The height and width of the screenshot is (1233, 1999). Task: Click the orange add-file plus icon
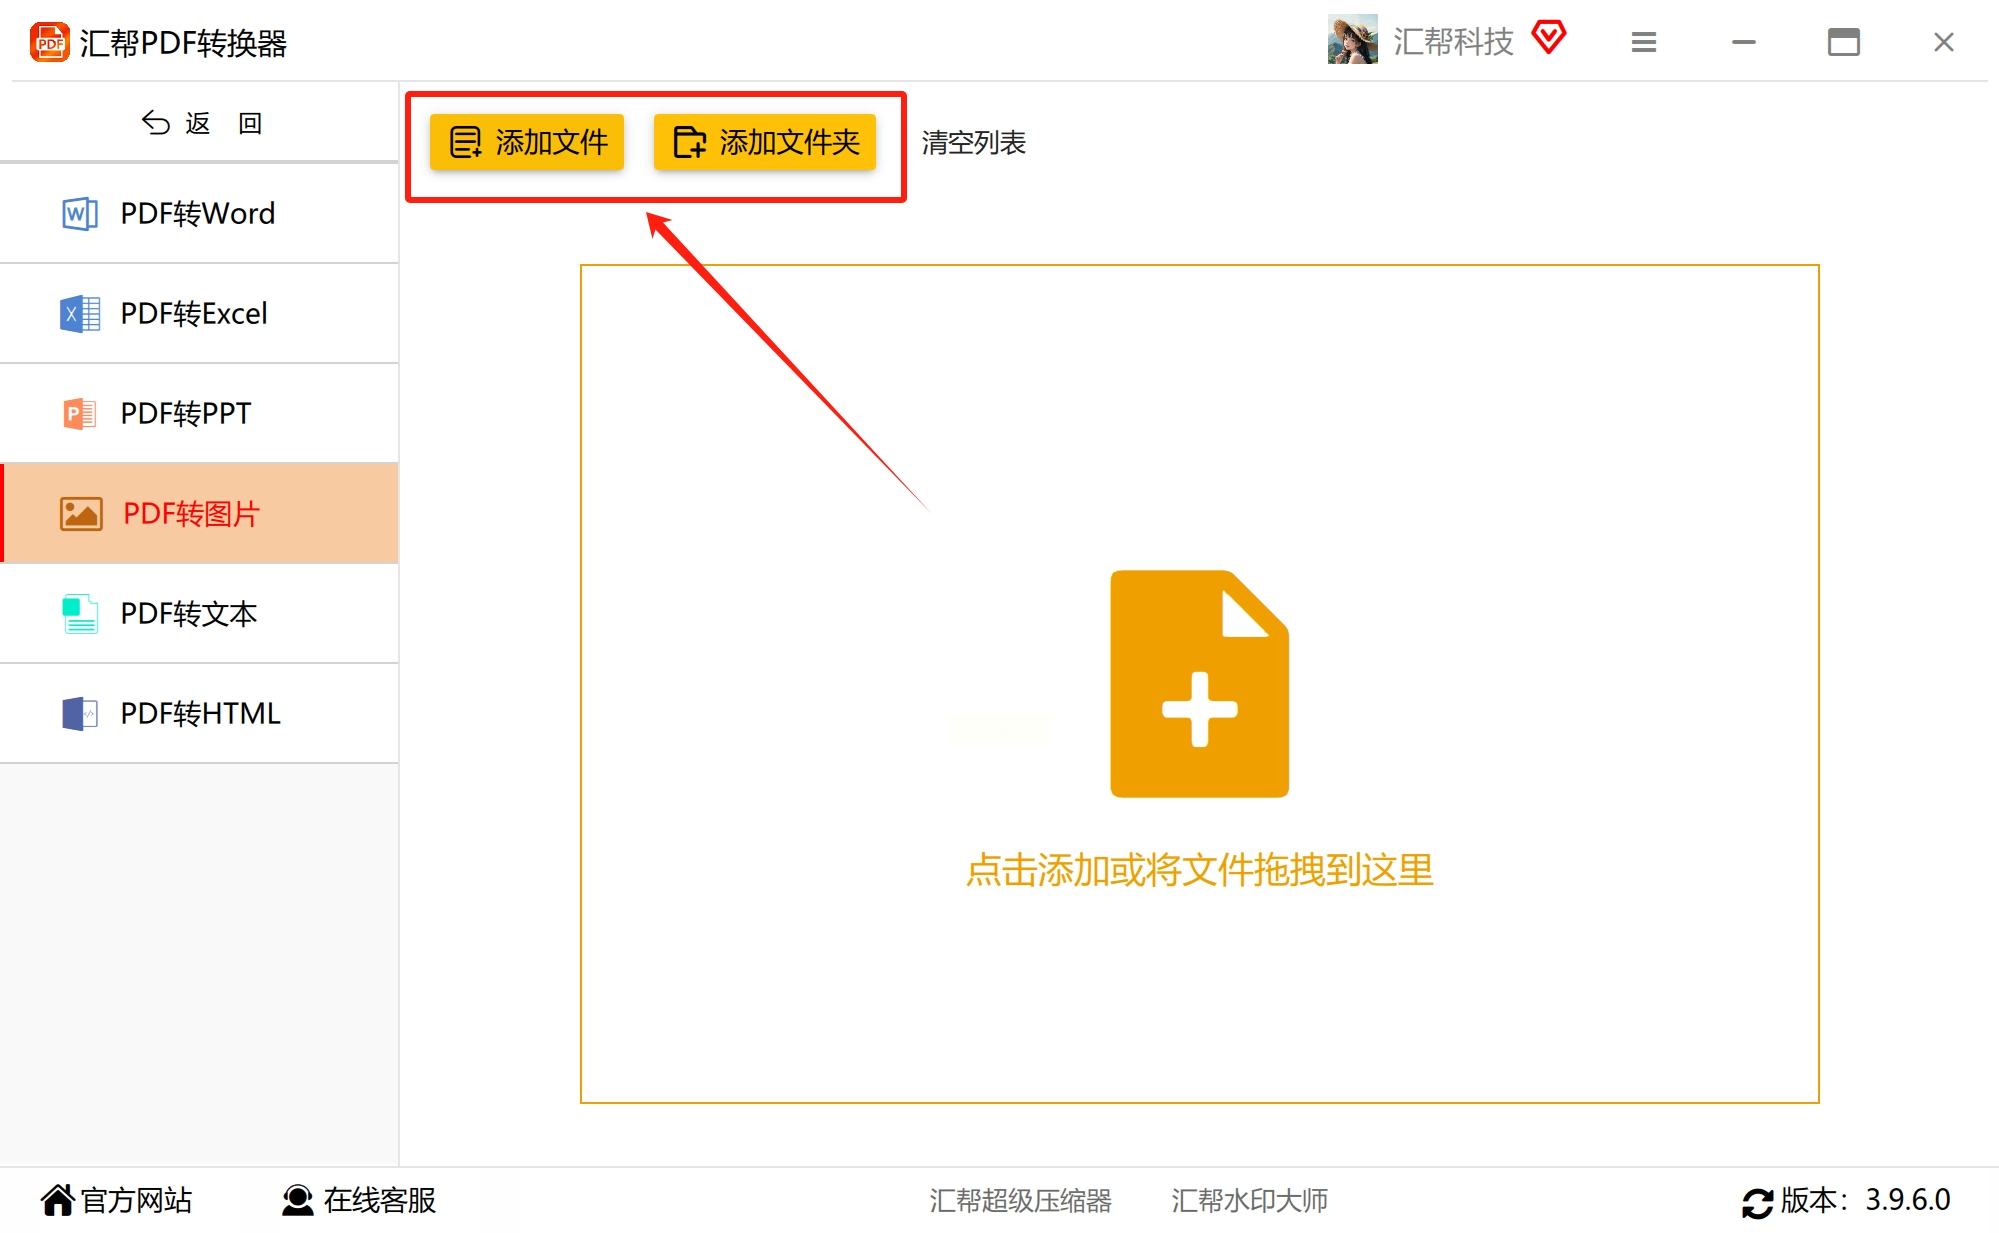point(1199,684)
